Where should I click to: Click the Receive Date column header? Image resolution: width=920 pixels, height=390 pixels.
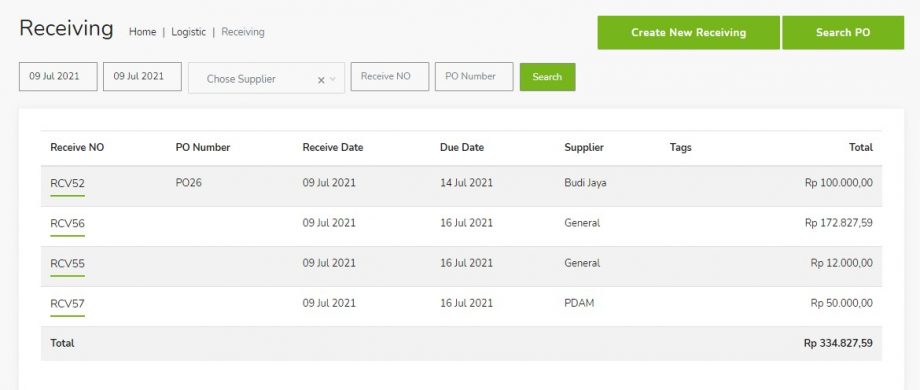333,148
